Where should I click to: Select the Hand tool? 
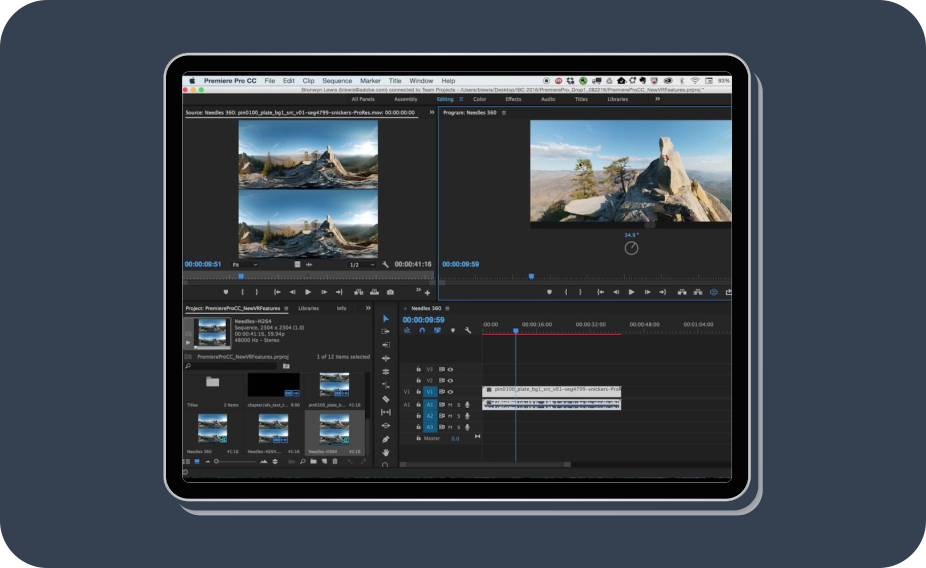[386, 452]
